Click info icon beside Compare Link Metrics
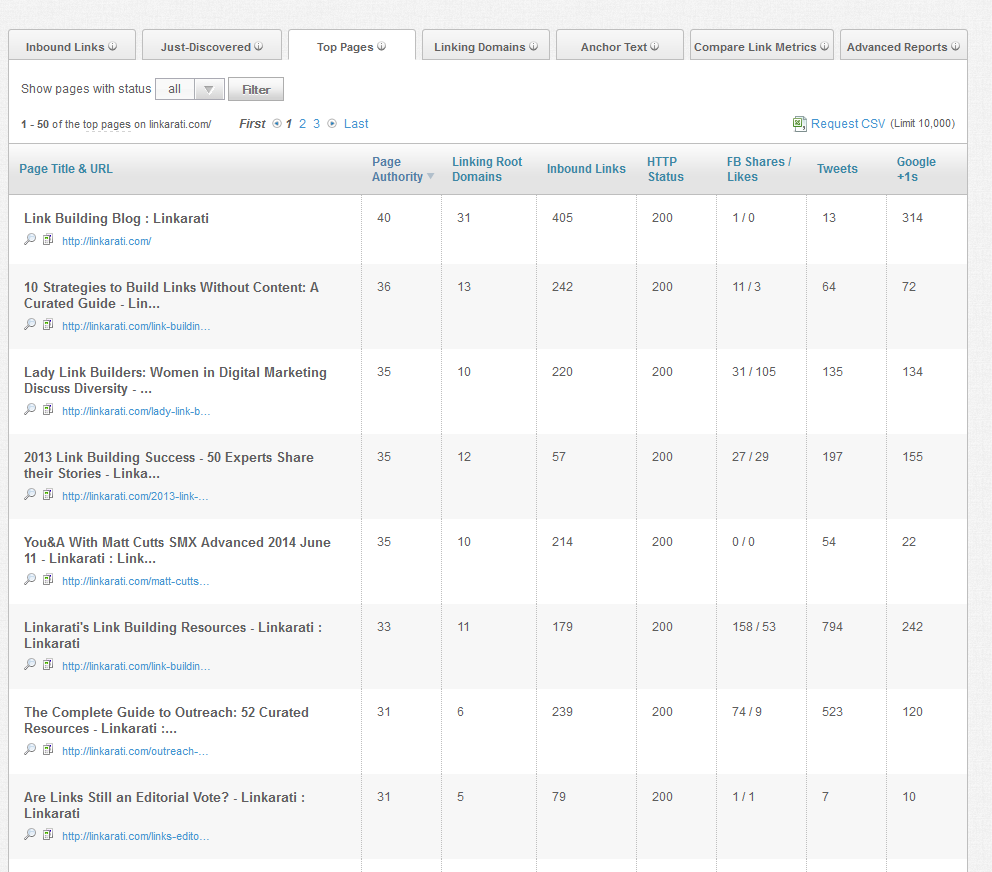Viewport: 992px width, 872px height. pos(824,46)
